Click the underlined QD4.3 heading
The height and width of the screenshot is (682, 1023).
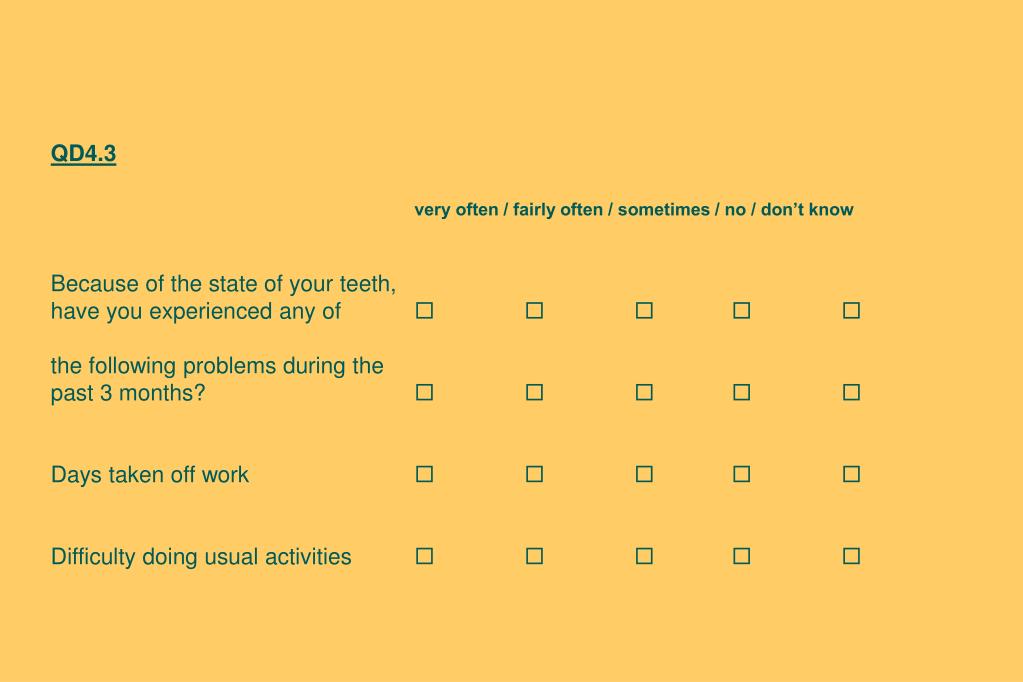tap(84, 154)
